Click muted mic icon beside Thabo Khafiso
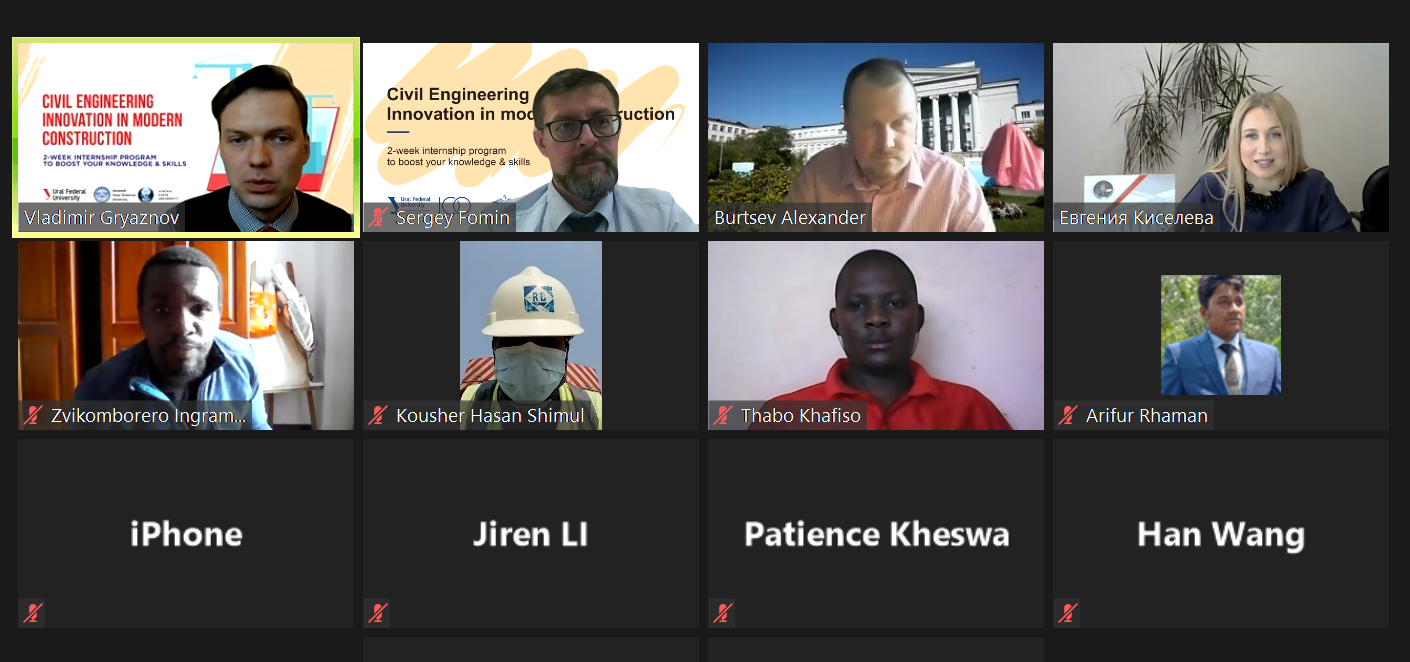Screen dimensions: 1410x662 coord(722,415)
